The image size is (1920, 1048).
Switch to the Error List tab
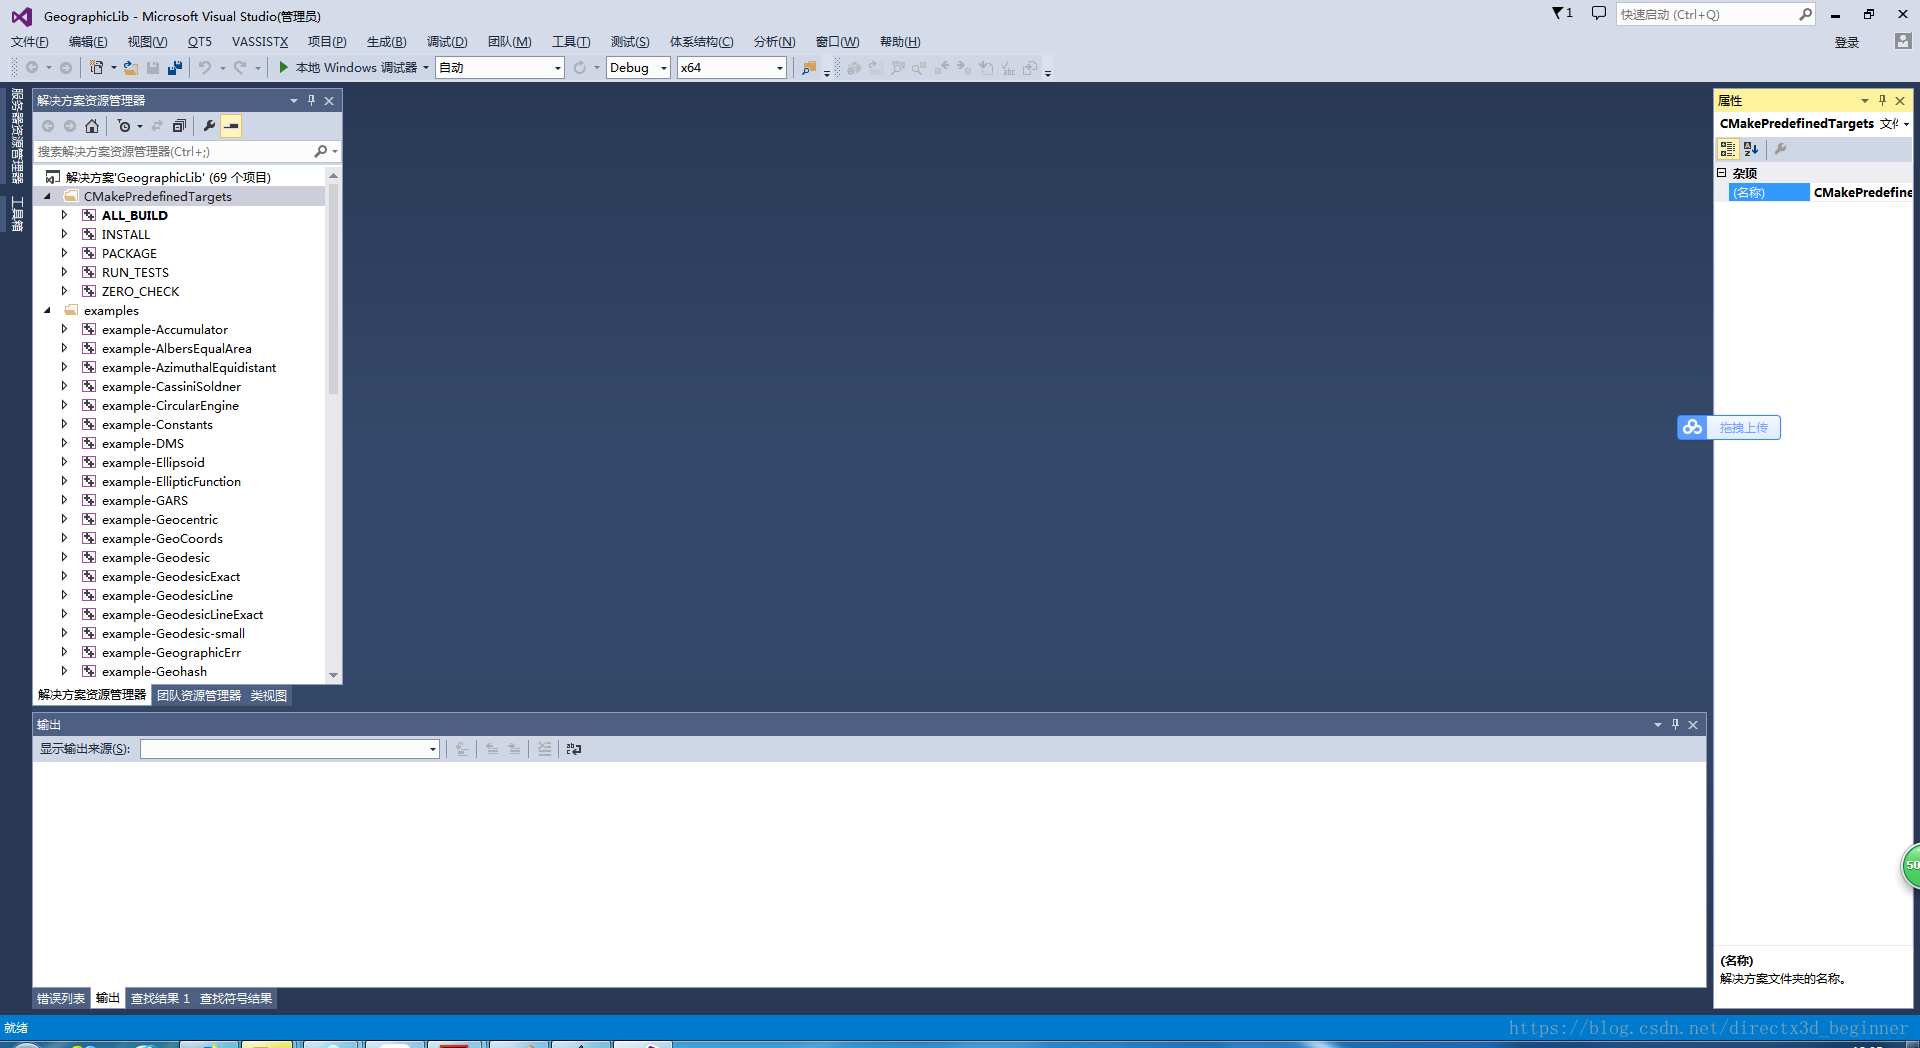pyautogui.click(x=61, y=999)
